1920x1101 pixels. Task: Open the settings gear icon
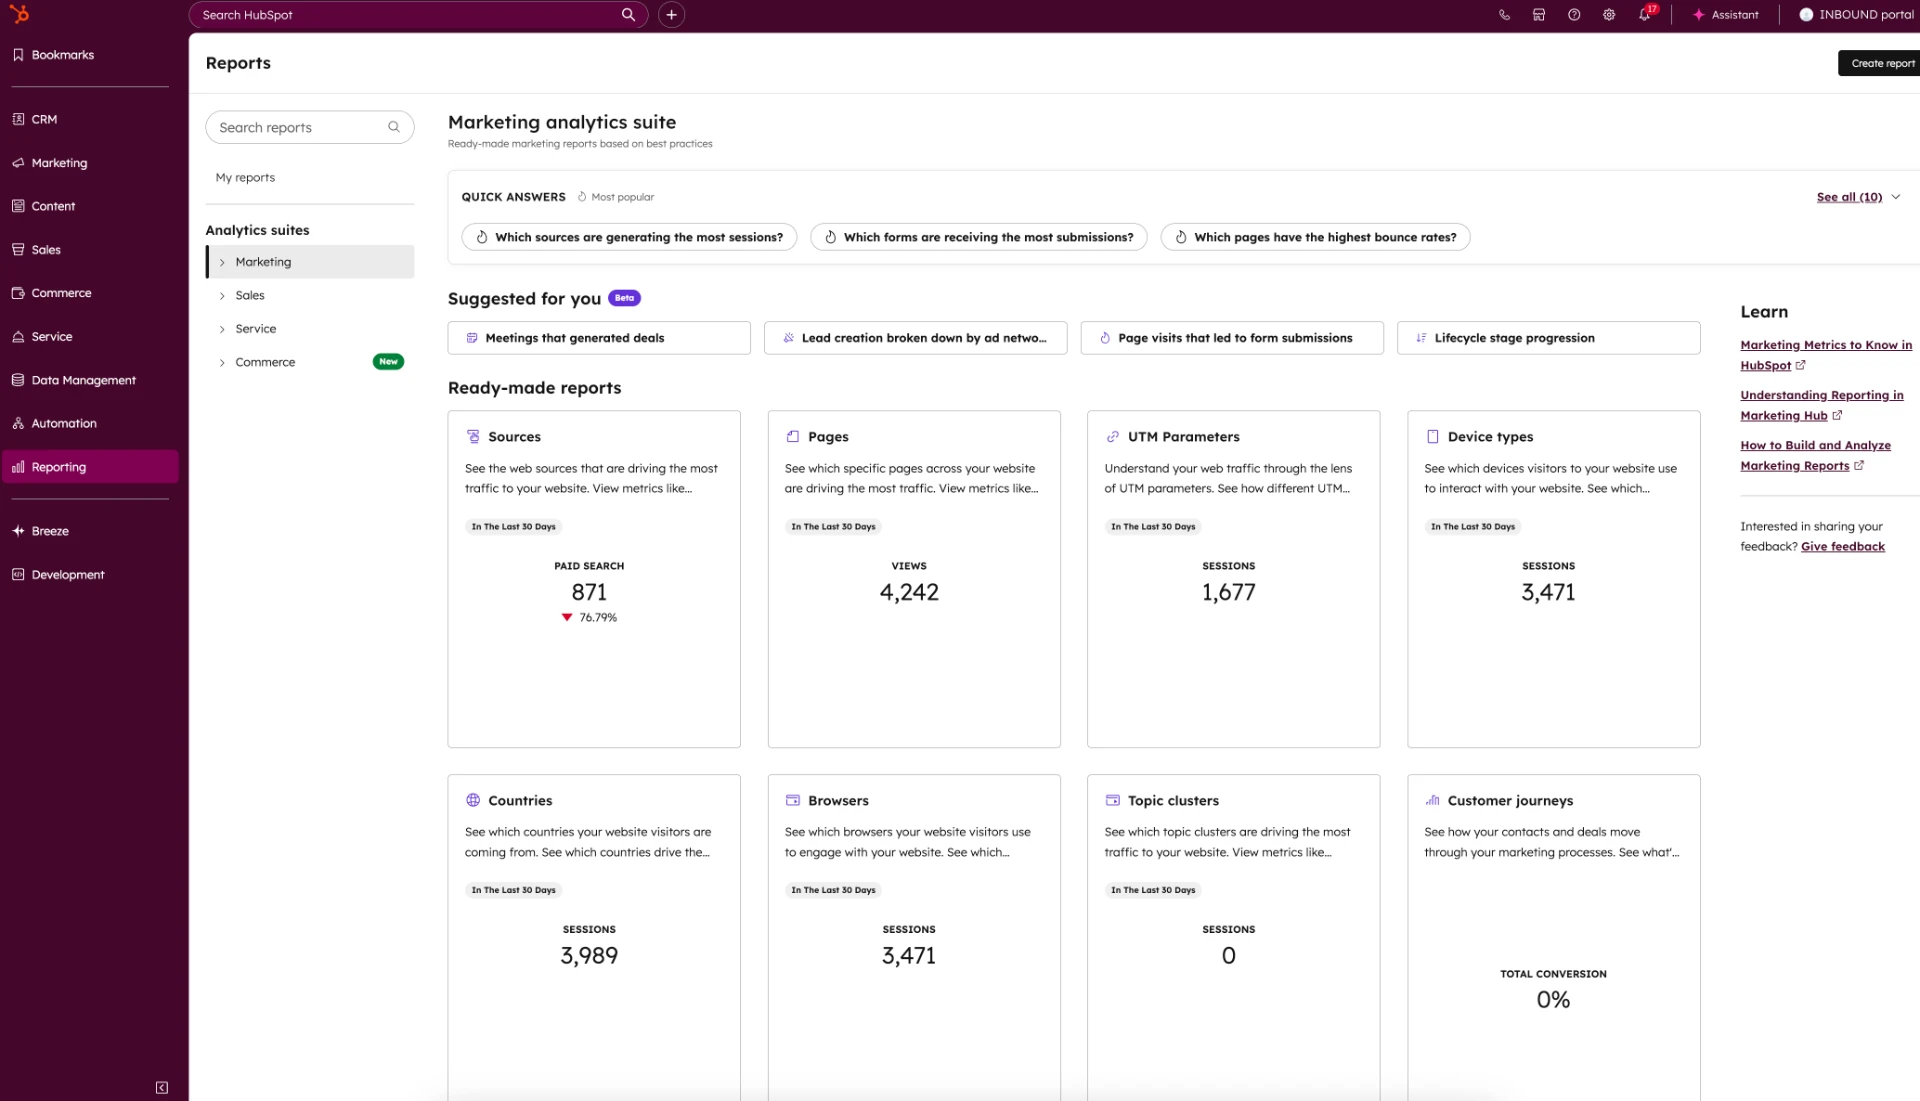pos(1609,15)
